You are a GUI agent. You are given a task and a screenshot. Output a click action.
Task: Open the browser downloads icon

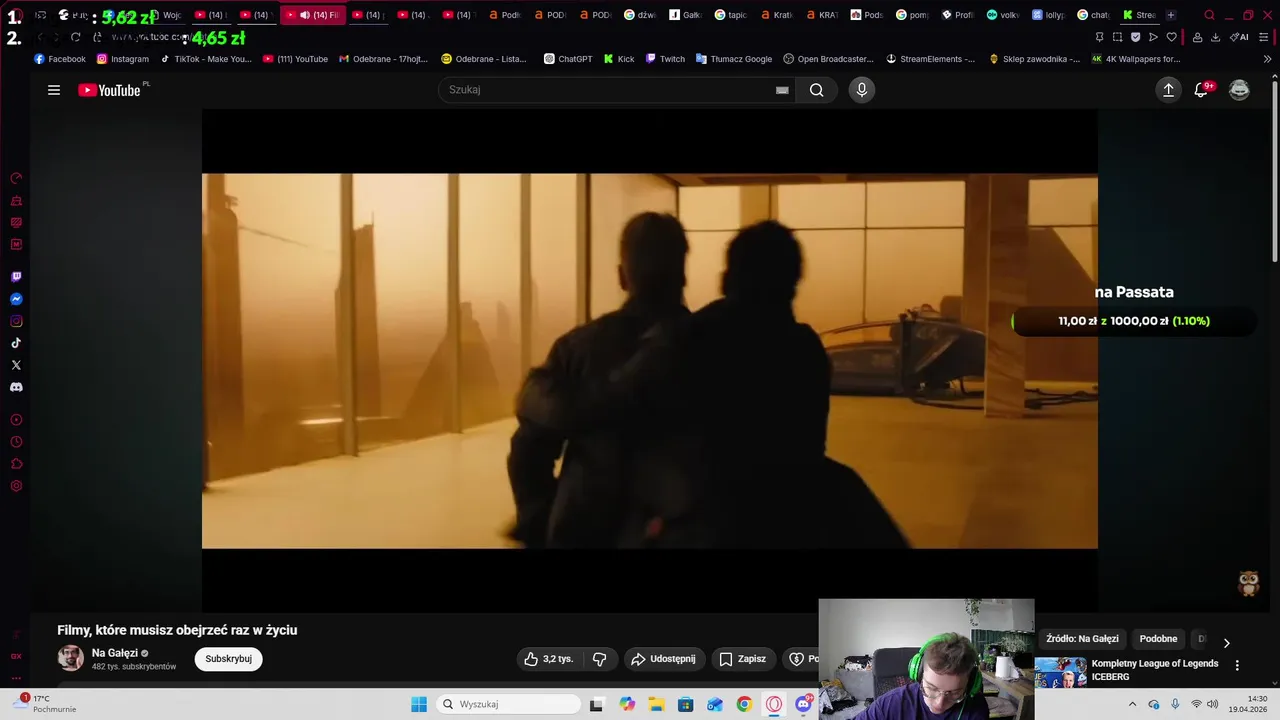tap(1215, 37)
